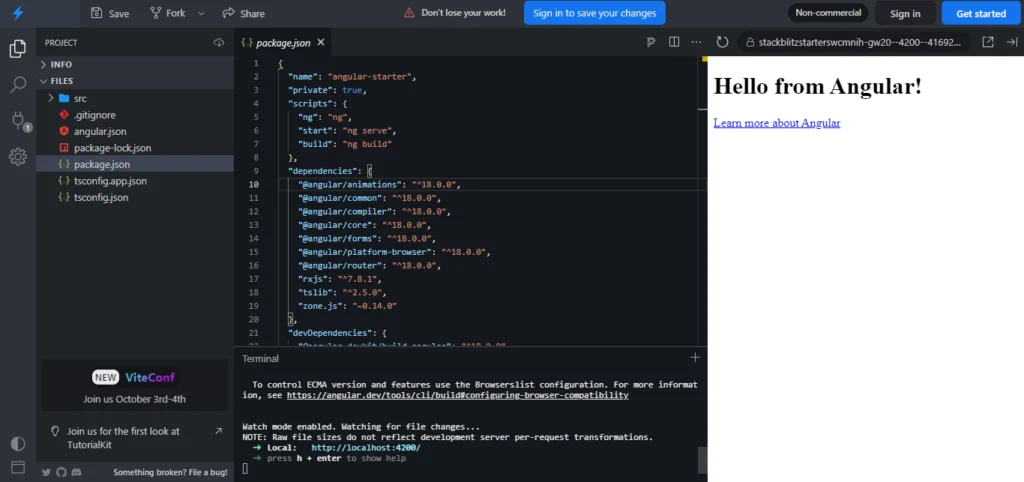The width and height of the screenshot is (1024, 482).
Task: Open package-lock.json file
Action: 135,148
